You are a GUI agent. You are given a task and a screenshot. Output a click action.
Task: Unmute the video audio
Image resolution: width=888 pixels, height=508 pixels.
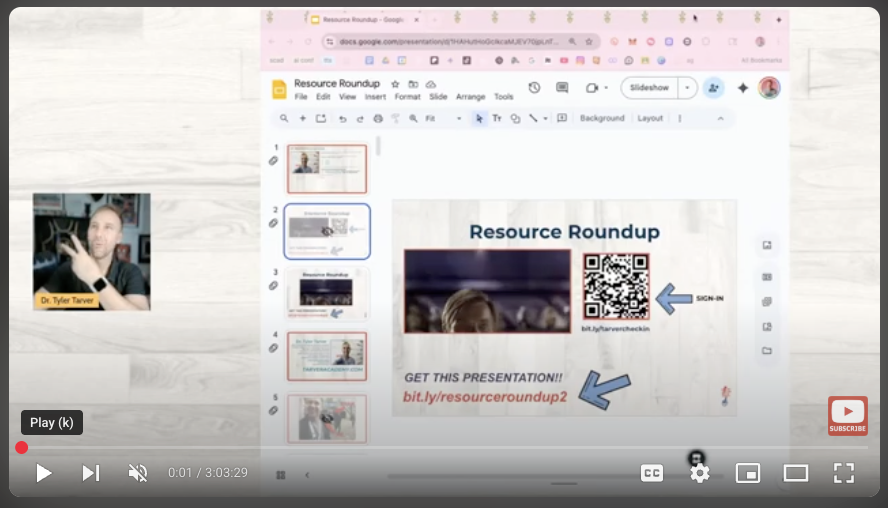point(138,473)
